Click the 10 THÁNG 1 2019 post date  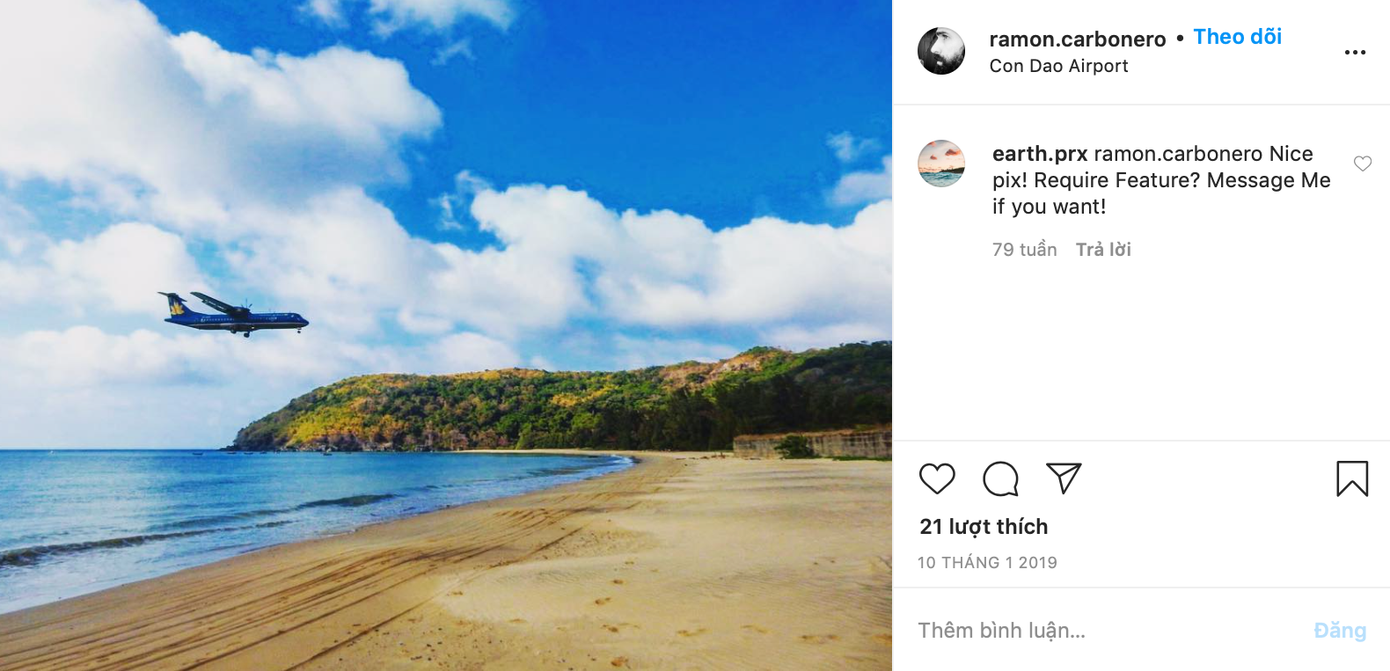987,563
